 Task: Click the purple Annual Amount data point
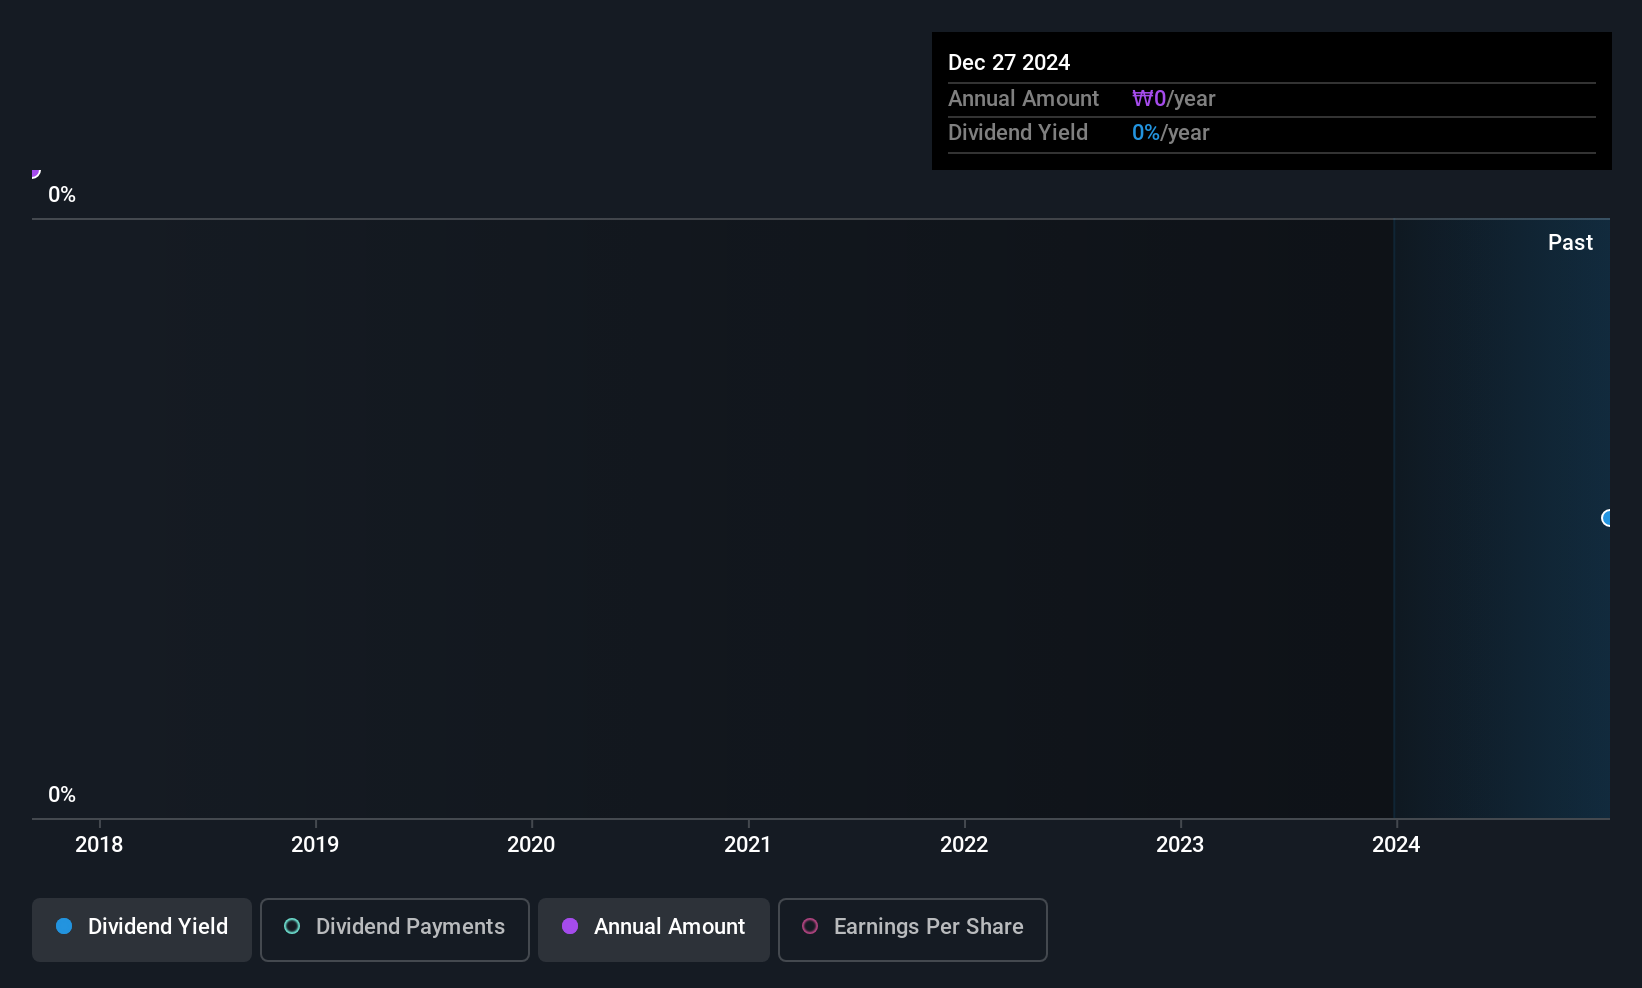35,174
